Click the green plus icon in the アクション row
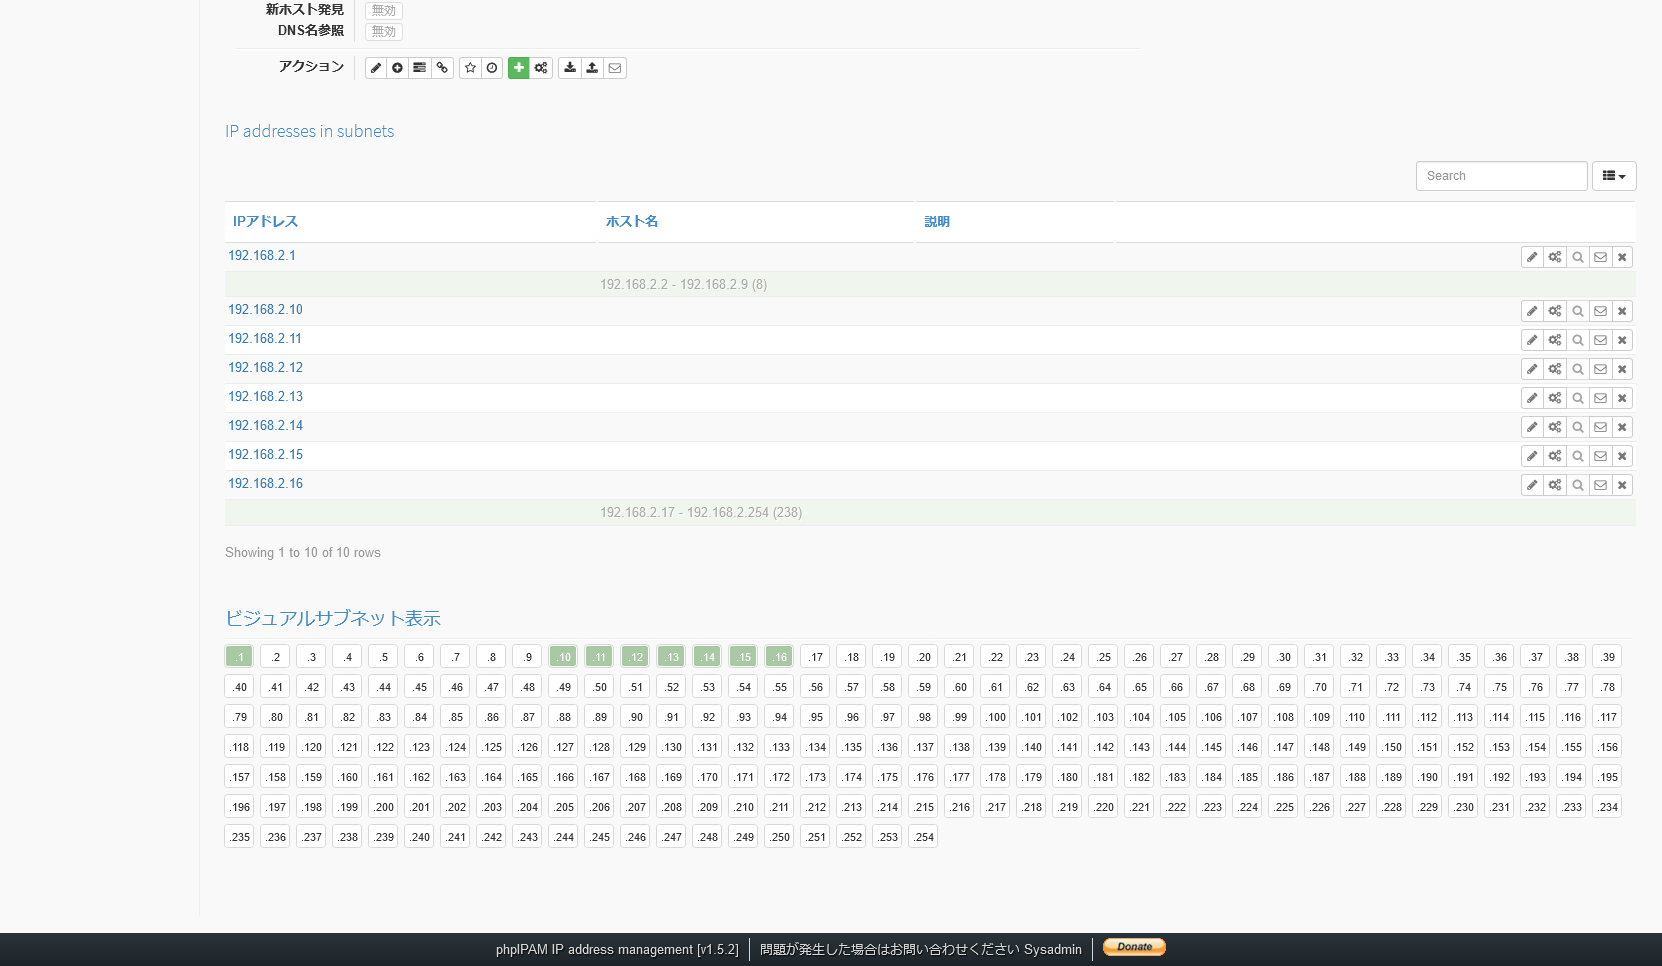 tap(519, 68)
